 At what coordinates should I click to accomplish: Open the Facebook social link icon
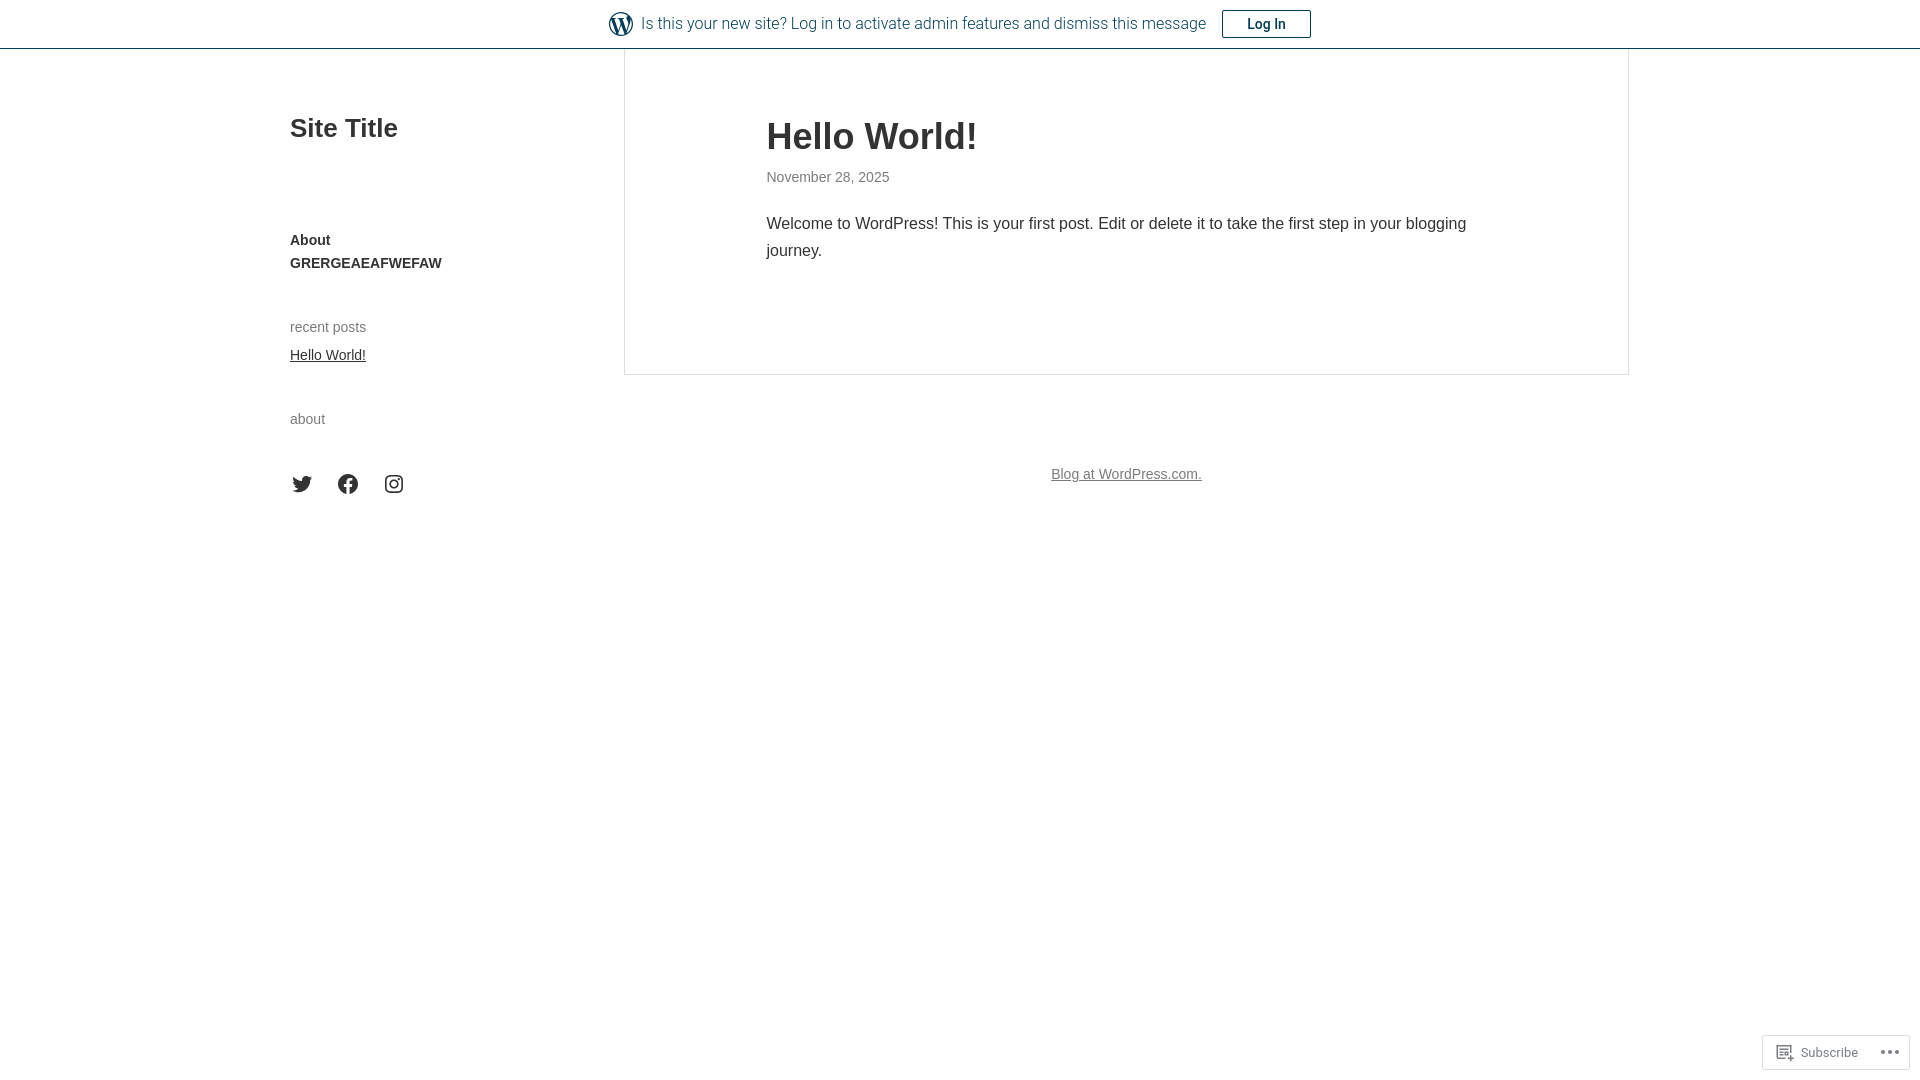pos(348,484)
